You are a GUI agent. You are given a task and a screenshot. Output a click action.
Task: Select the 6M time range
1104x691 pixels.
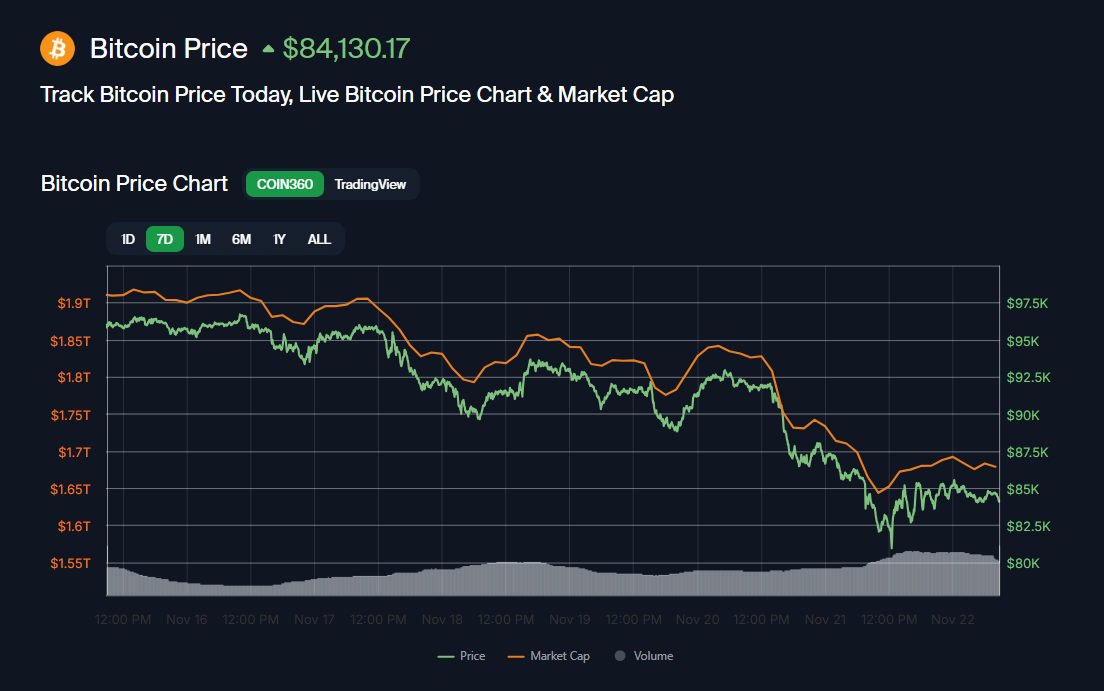coord(240,239)
